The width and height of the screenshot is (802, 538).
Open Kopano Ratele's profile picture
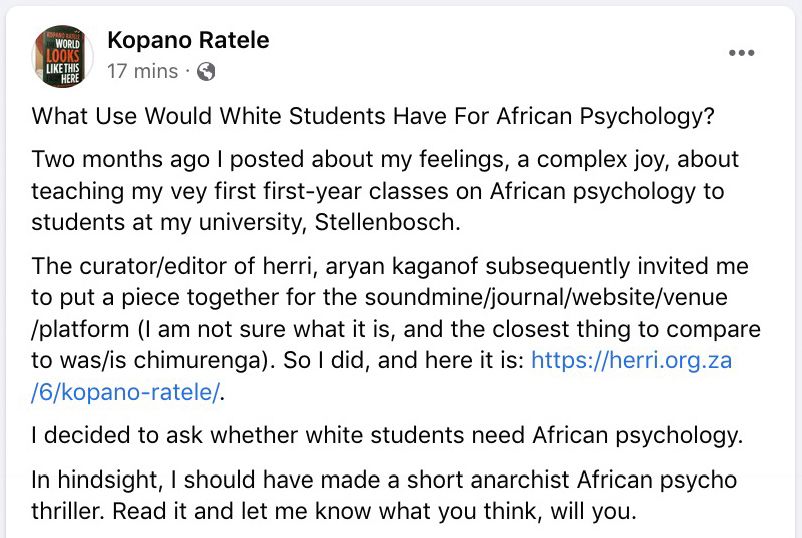click(x=63, y=57)
